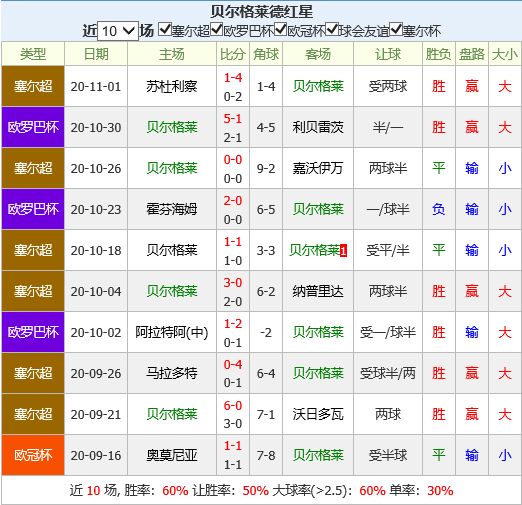Disable the 球会友谊 checkbox
Image resolution: width=522 pixels, height=505 pixels.
tap(332, 29)
